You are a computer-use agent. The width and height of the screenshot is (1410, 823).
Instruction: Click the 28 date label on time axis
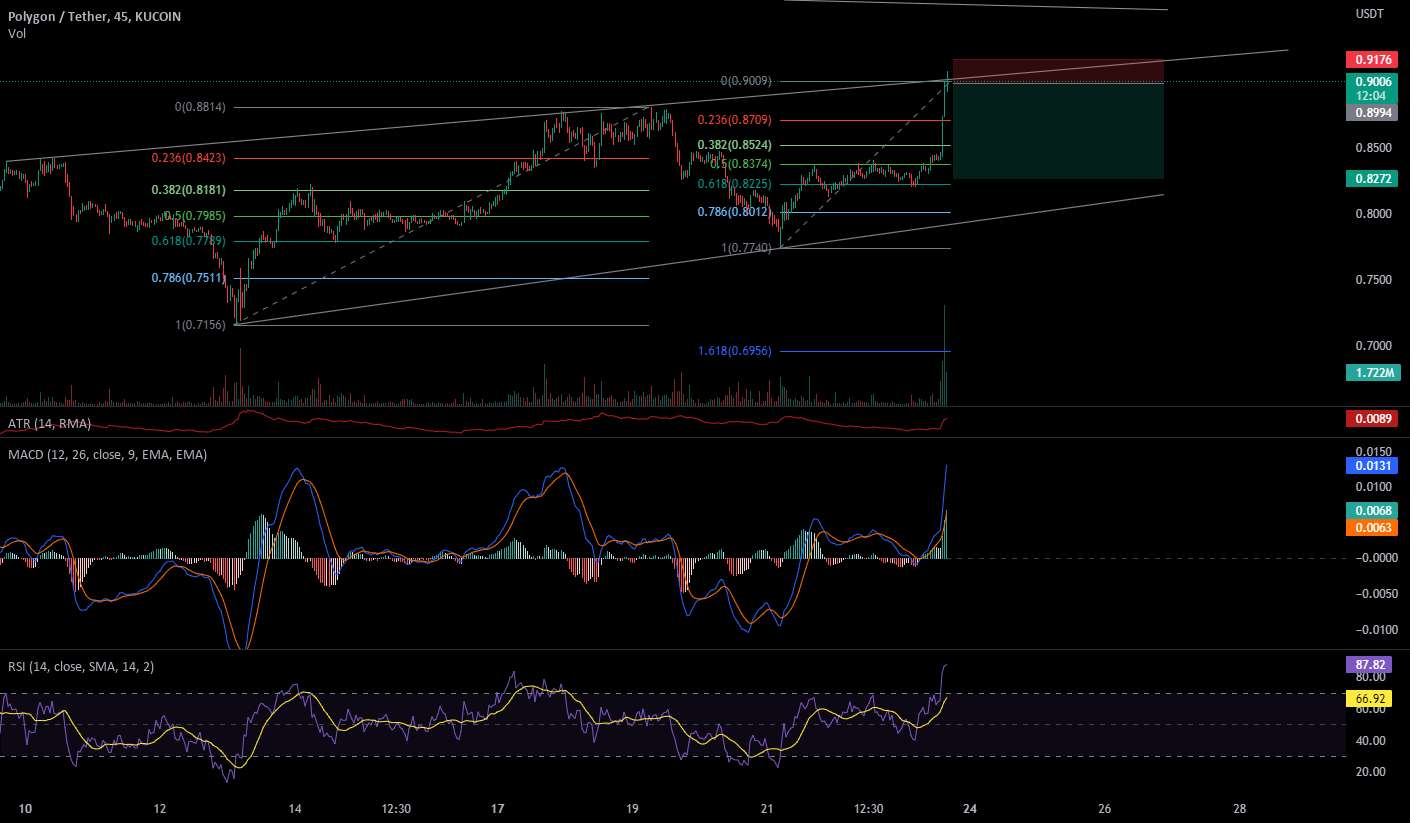1240,808
